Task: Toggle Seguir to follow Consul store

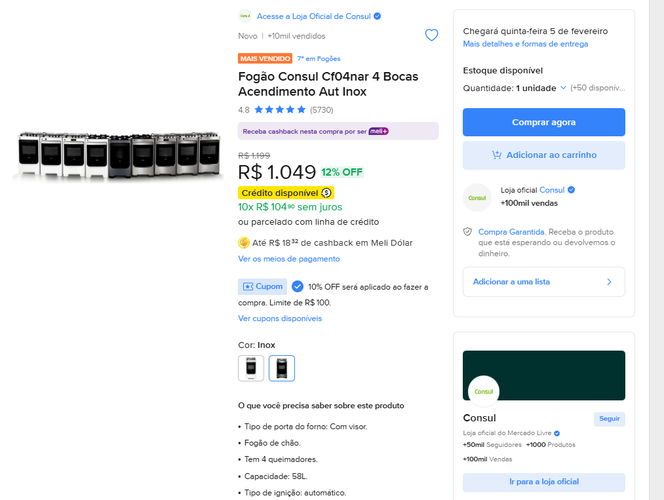Action: click(609, 419)
